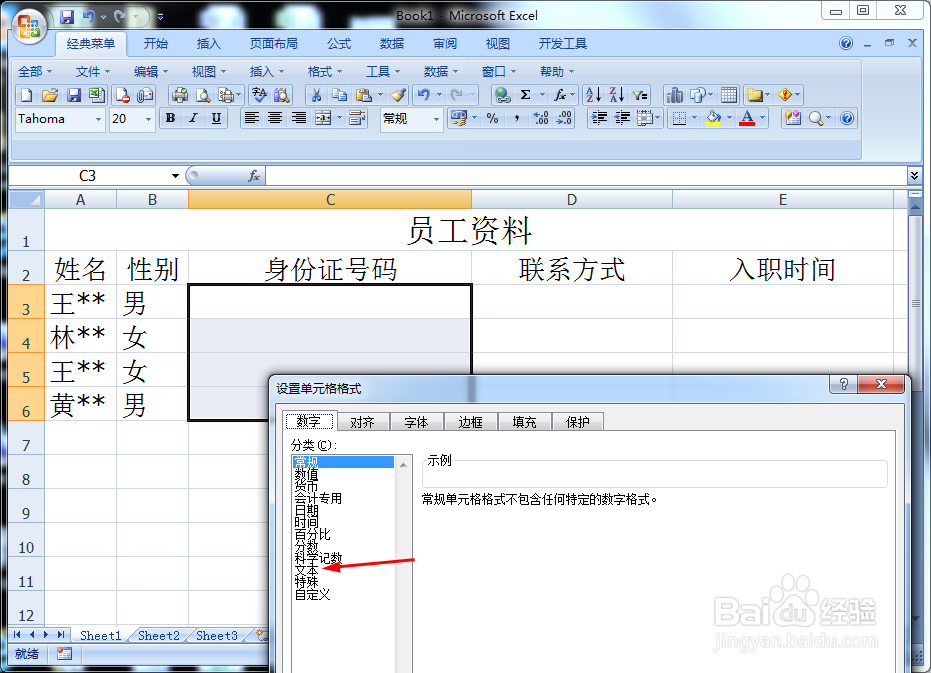Screen dimensions: 931x673
Task: Click the Paste icon in the toolbar
Action: (x=366, y=97)
